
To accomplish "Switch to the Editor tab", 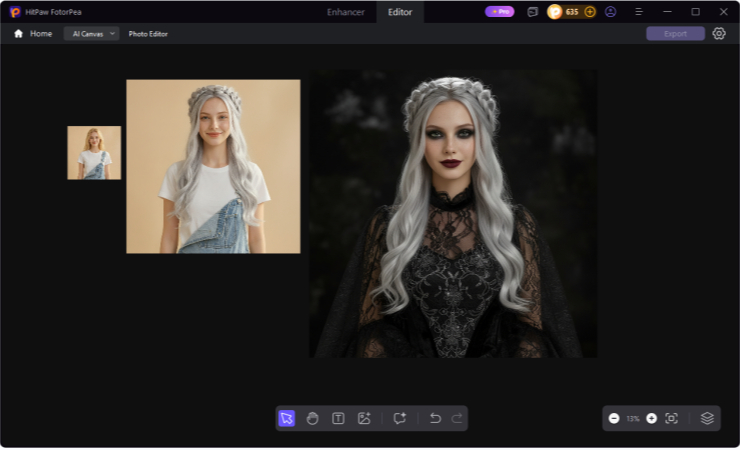I will tap(400, 12).
